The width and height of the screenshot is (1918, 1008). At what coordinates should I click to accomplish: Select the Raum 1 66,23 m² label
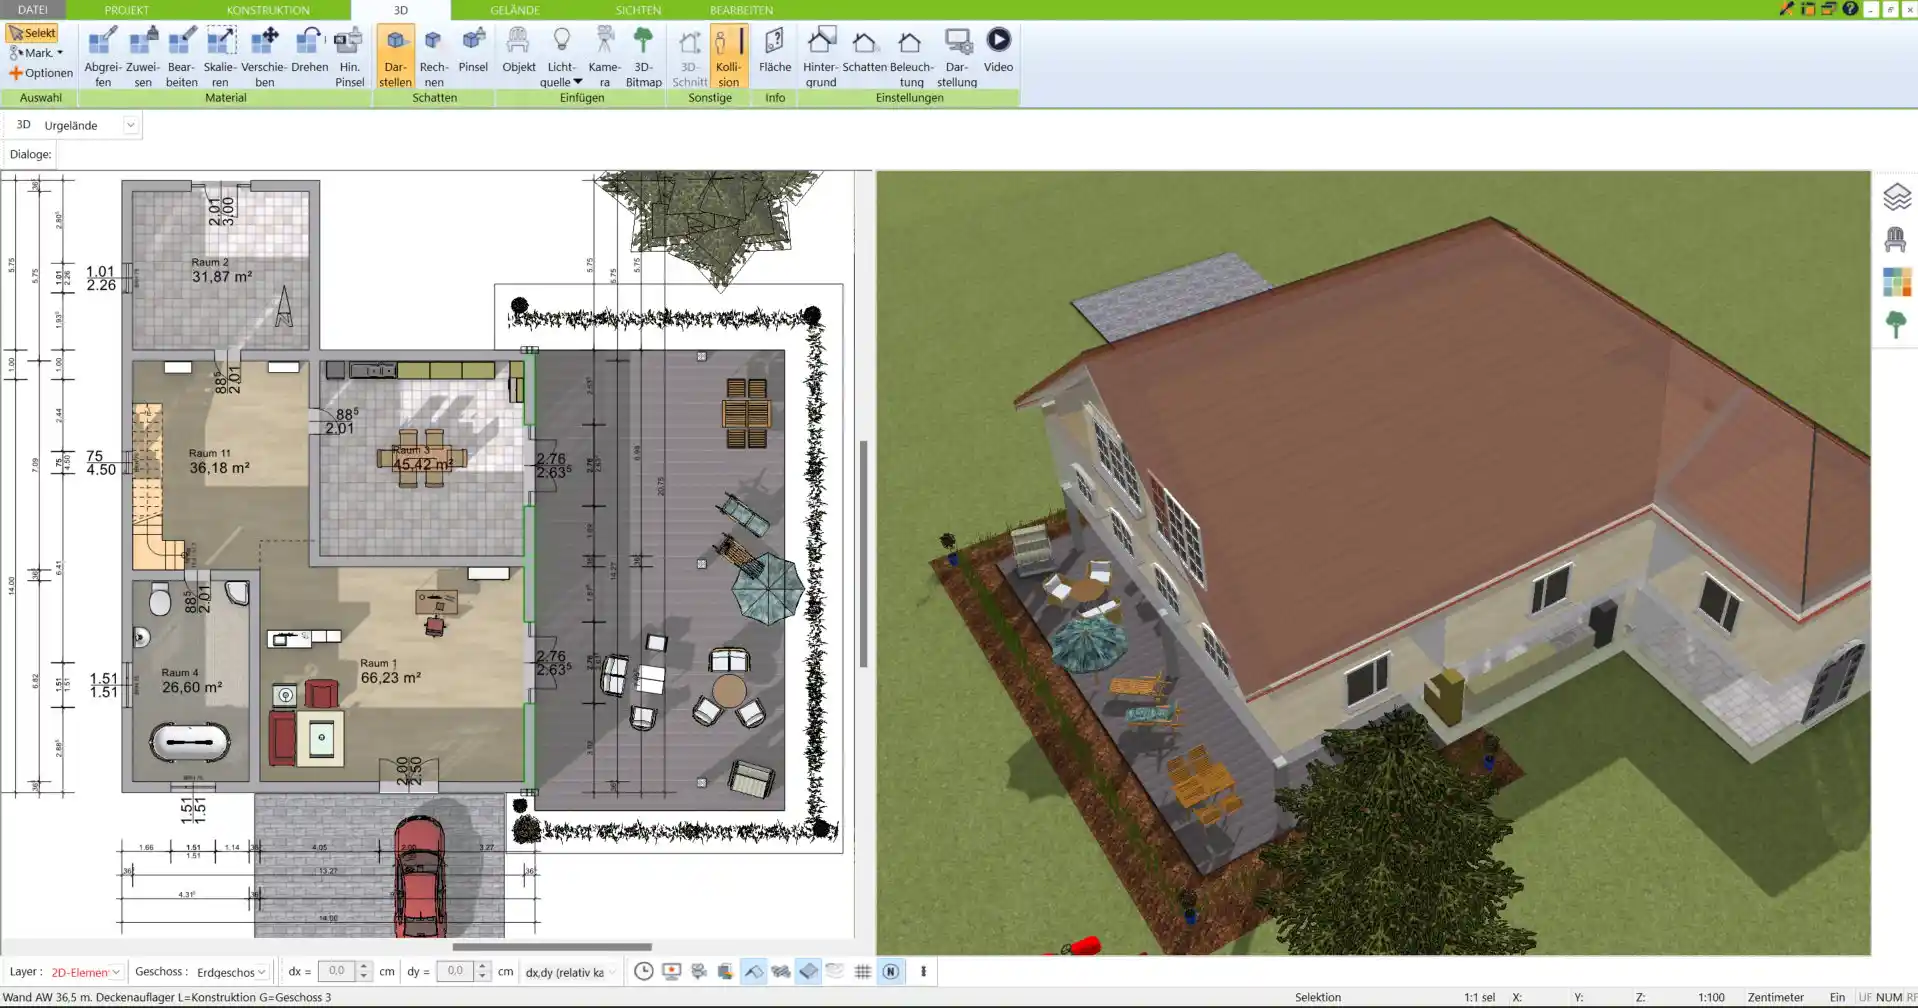point(390,671)
